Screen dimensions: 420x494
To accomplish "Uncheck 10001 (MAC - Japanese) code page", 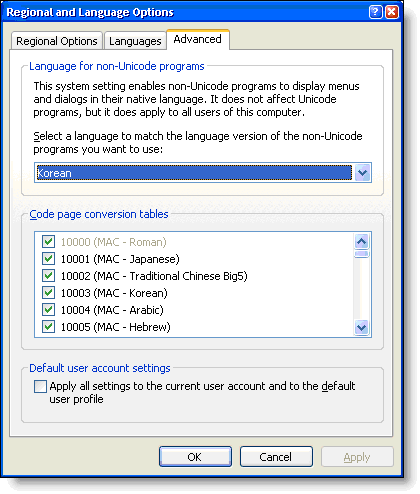I will [x=49, y=258].
